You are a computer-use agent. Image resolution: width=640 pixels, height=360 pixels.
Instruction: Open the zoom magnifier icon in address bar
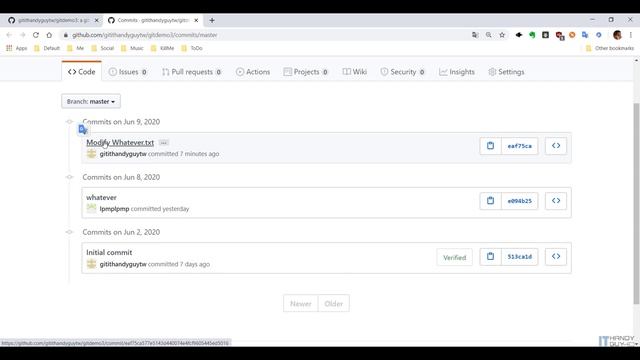[489, 35]
